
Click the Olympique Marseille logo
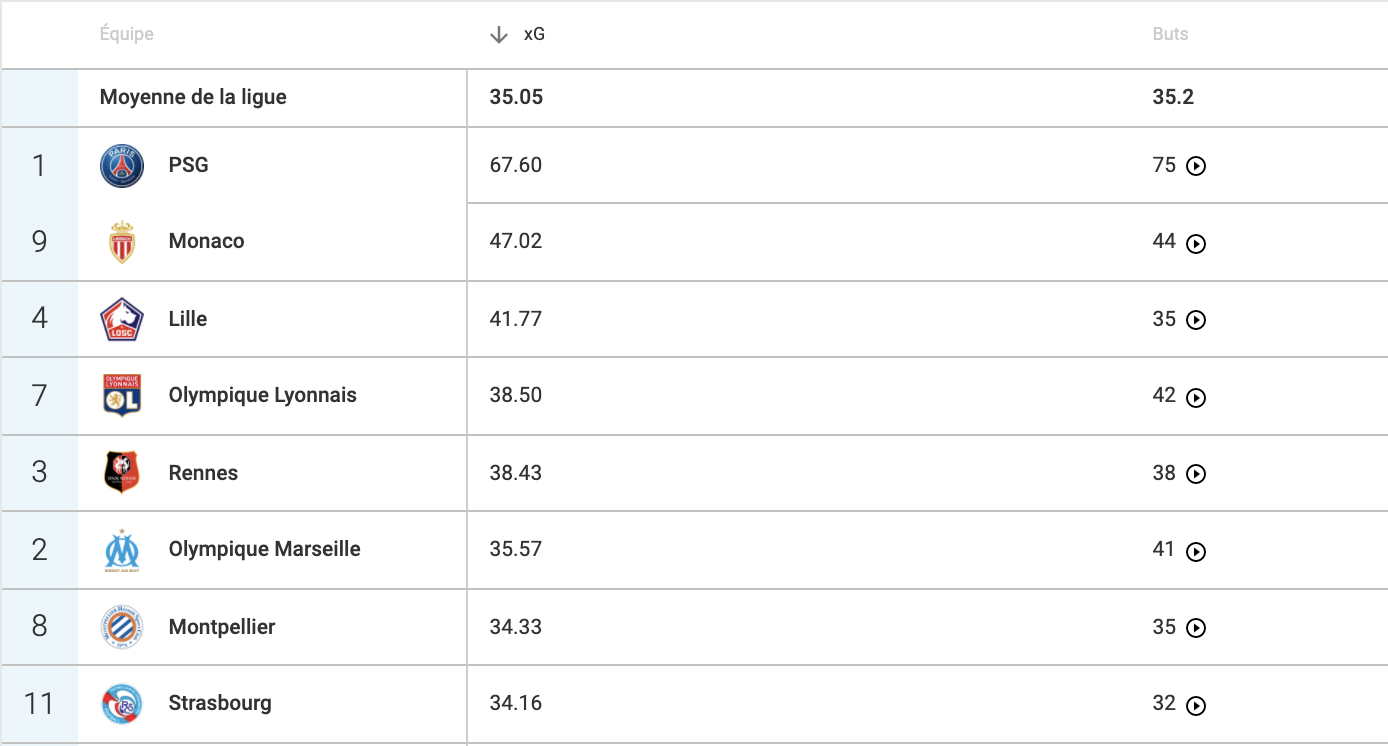point(122,550)
